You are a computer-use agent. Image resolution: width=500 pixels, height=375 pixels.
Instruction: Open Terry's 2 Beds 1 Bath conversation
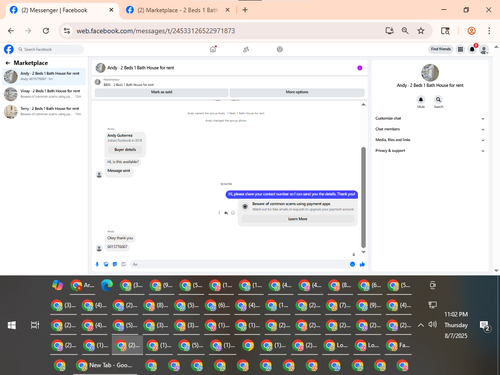click(x=44, y=112)
